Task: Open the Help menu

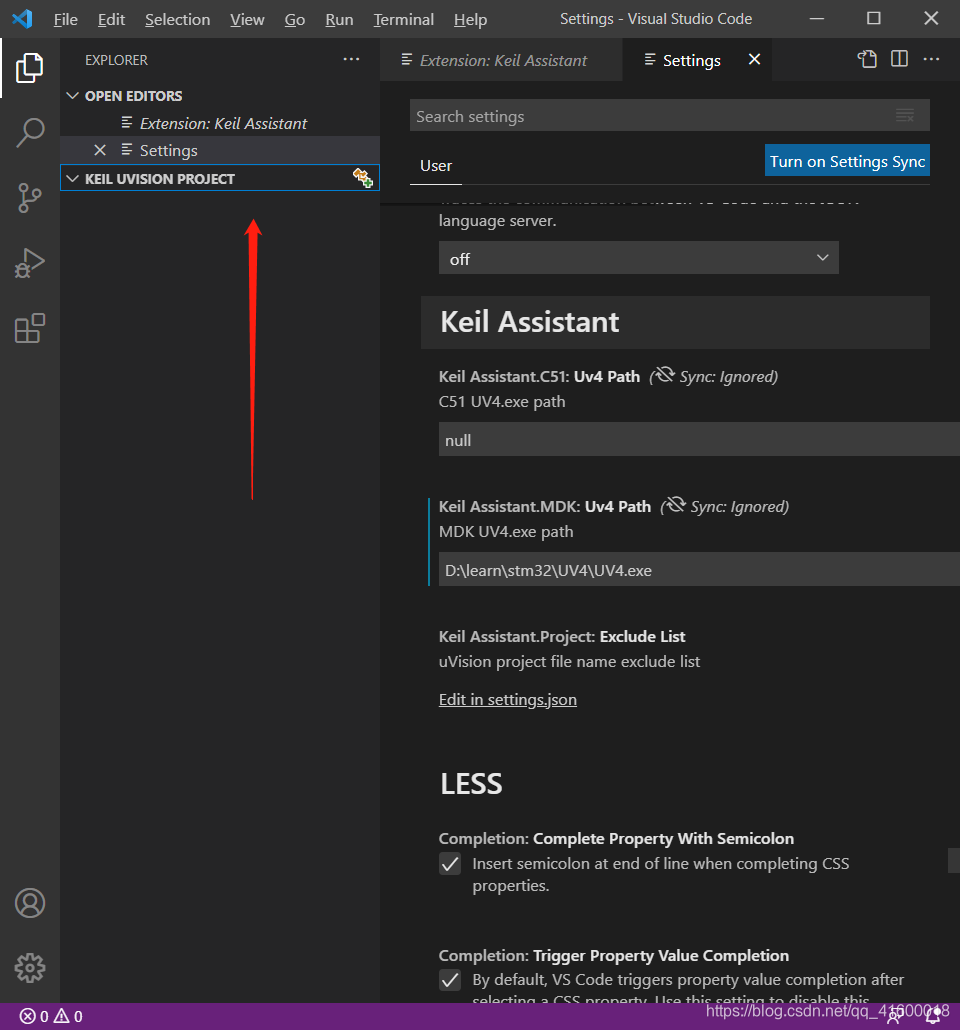Action: click(x=470, y=20)
